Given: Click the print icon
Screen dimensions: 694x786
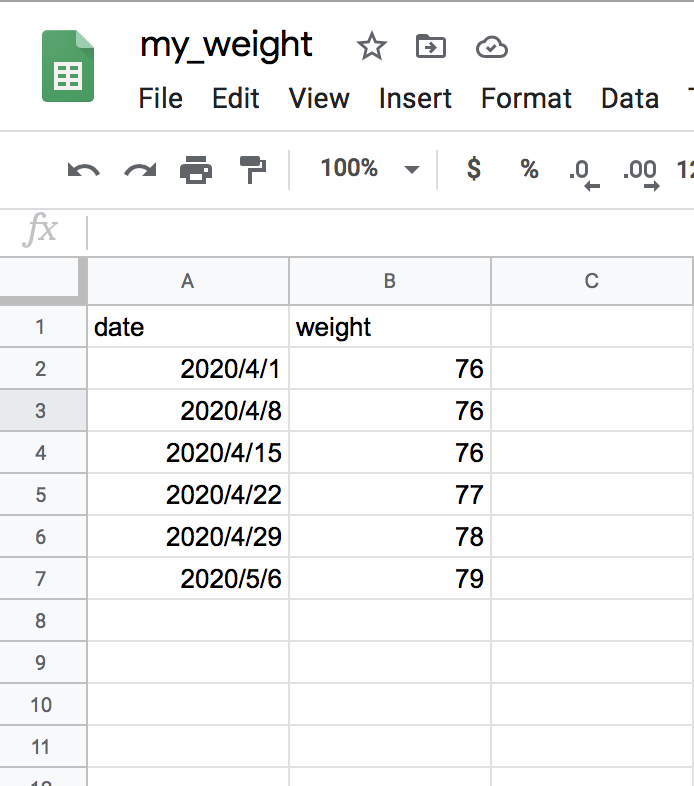Looking at the screenshot, I should point(196,169).
